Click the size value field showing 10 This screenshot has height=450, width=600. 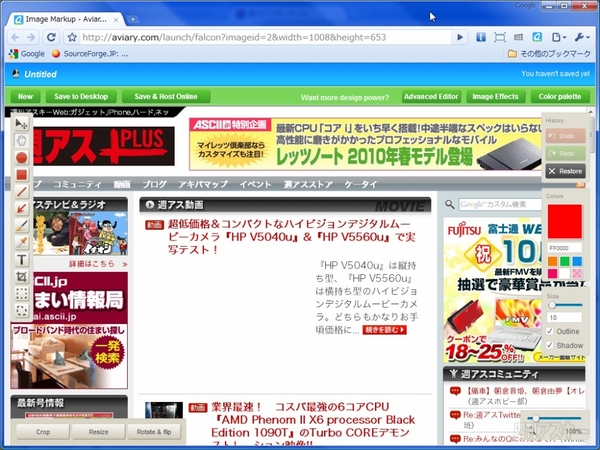tap(564, 317)
